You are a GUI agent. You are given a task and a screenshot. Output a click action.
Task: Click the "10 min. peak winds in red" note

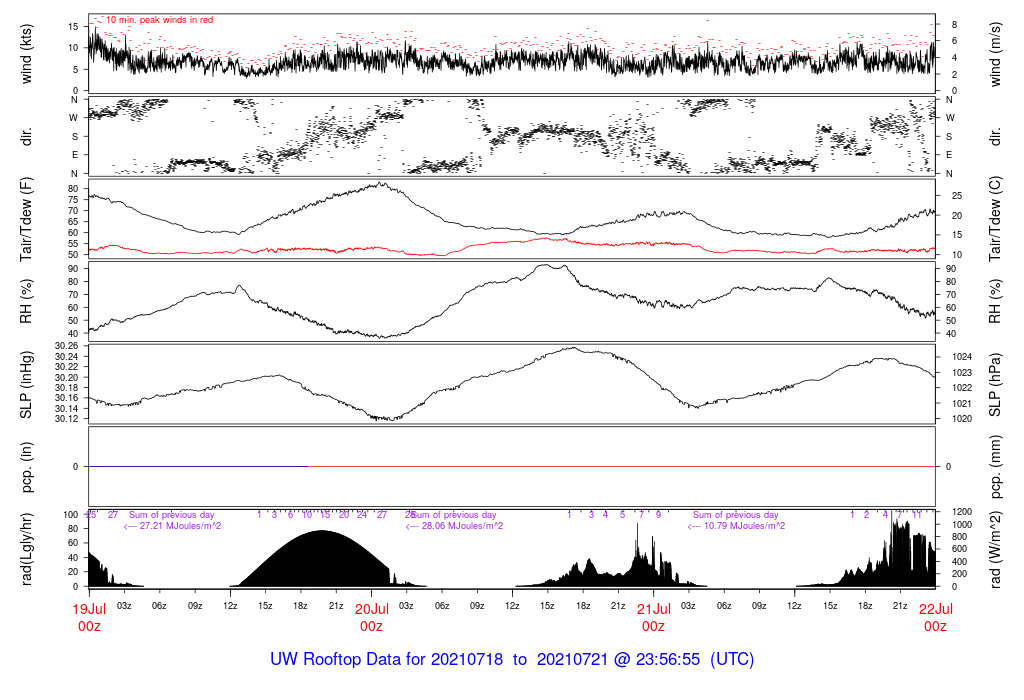click(x=159, y=20)
